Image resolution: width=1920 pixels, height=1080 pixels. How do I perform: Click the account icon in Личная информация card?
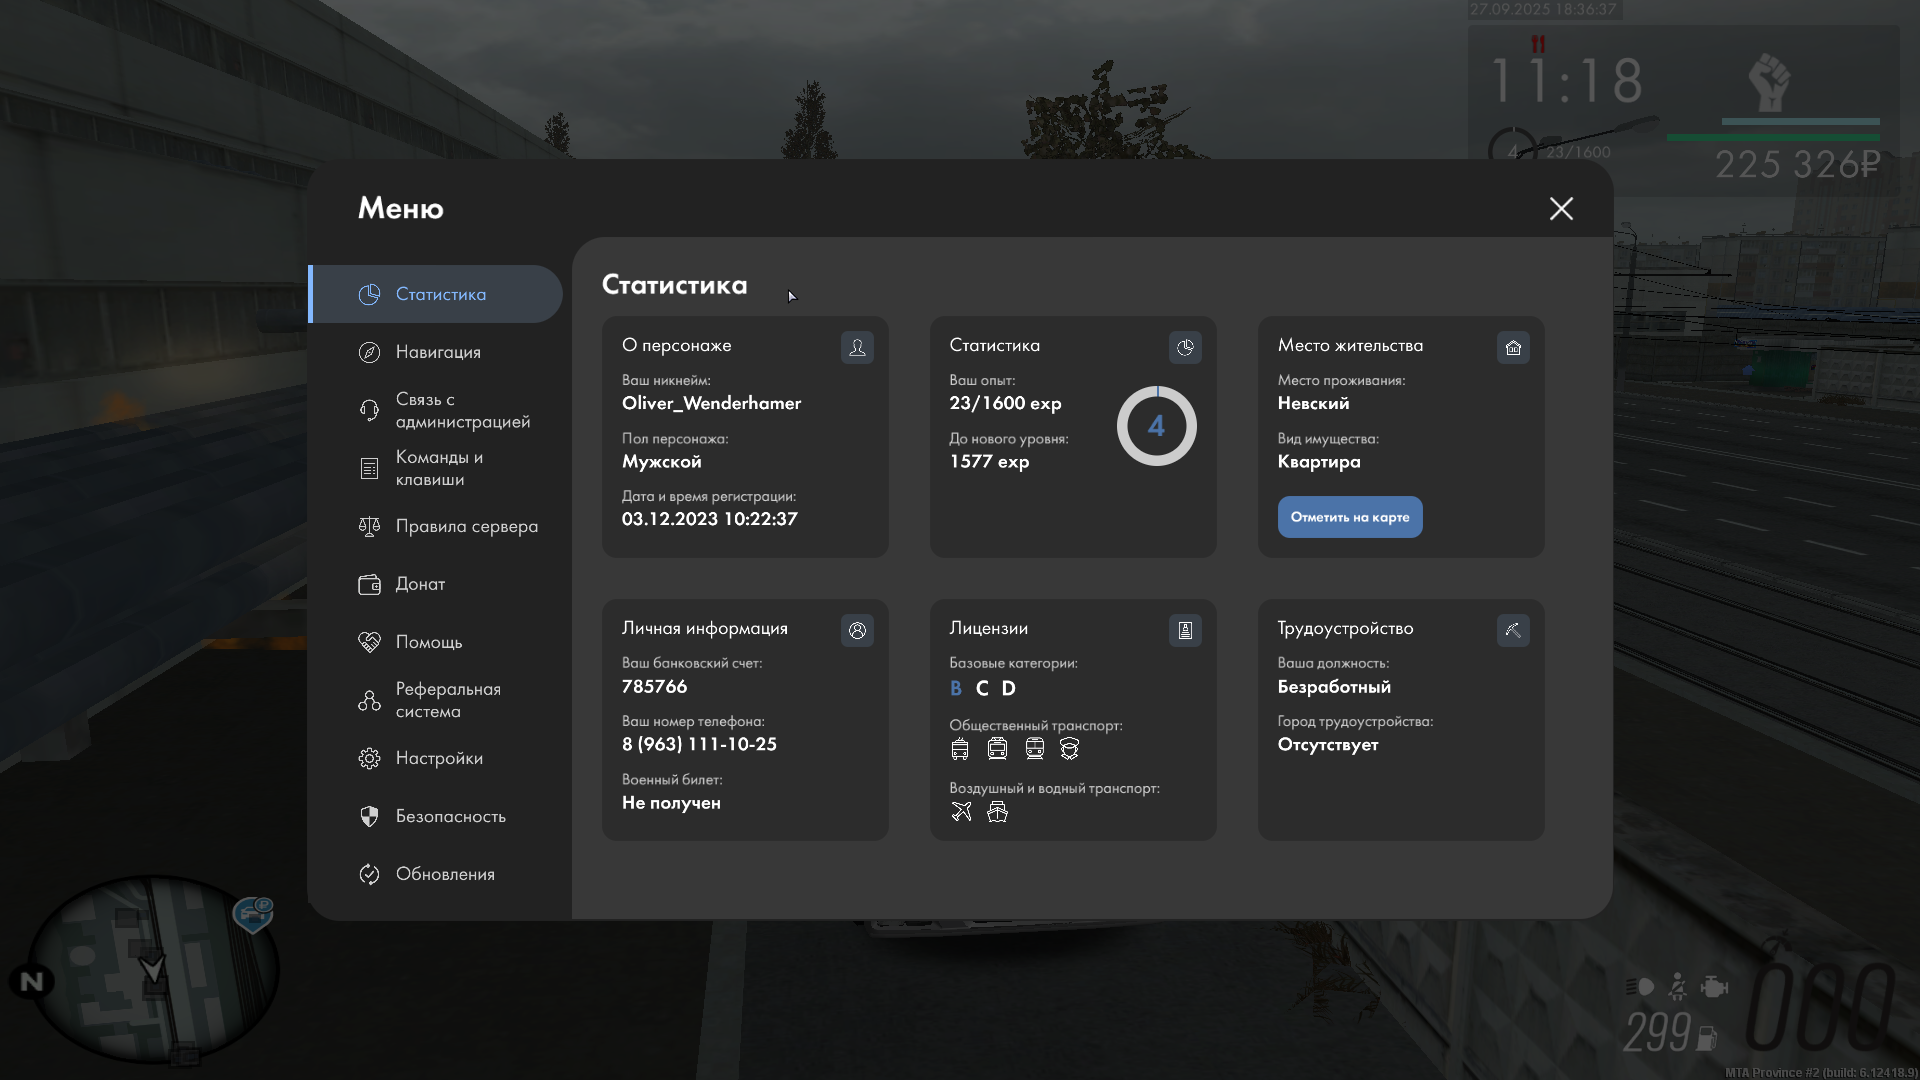tap(857, 630)
